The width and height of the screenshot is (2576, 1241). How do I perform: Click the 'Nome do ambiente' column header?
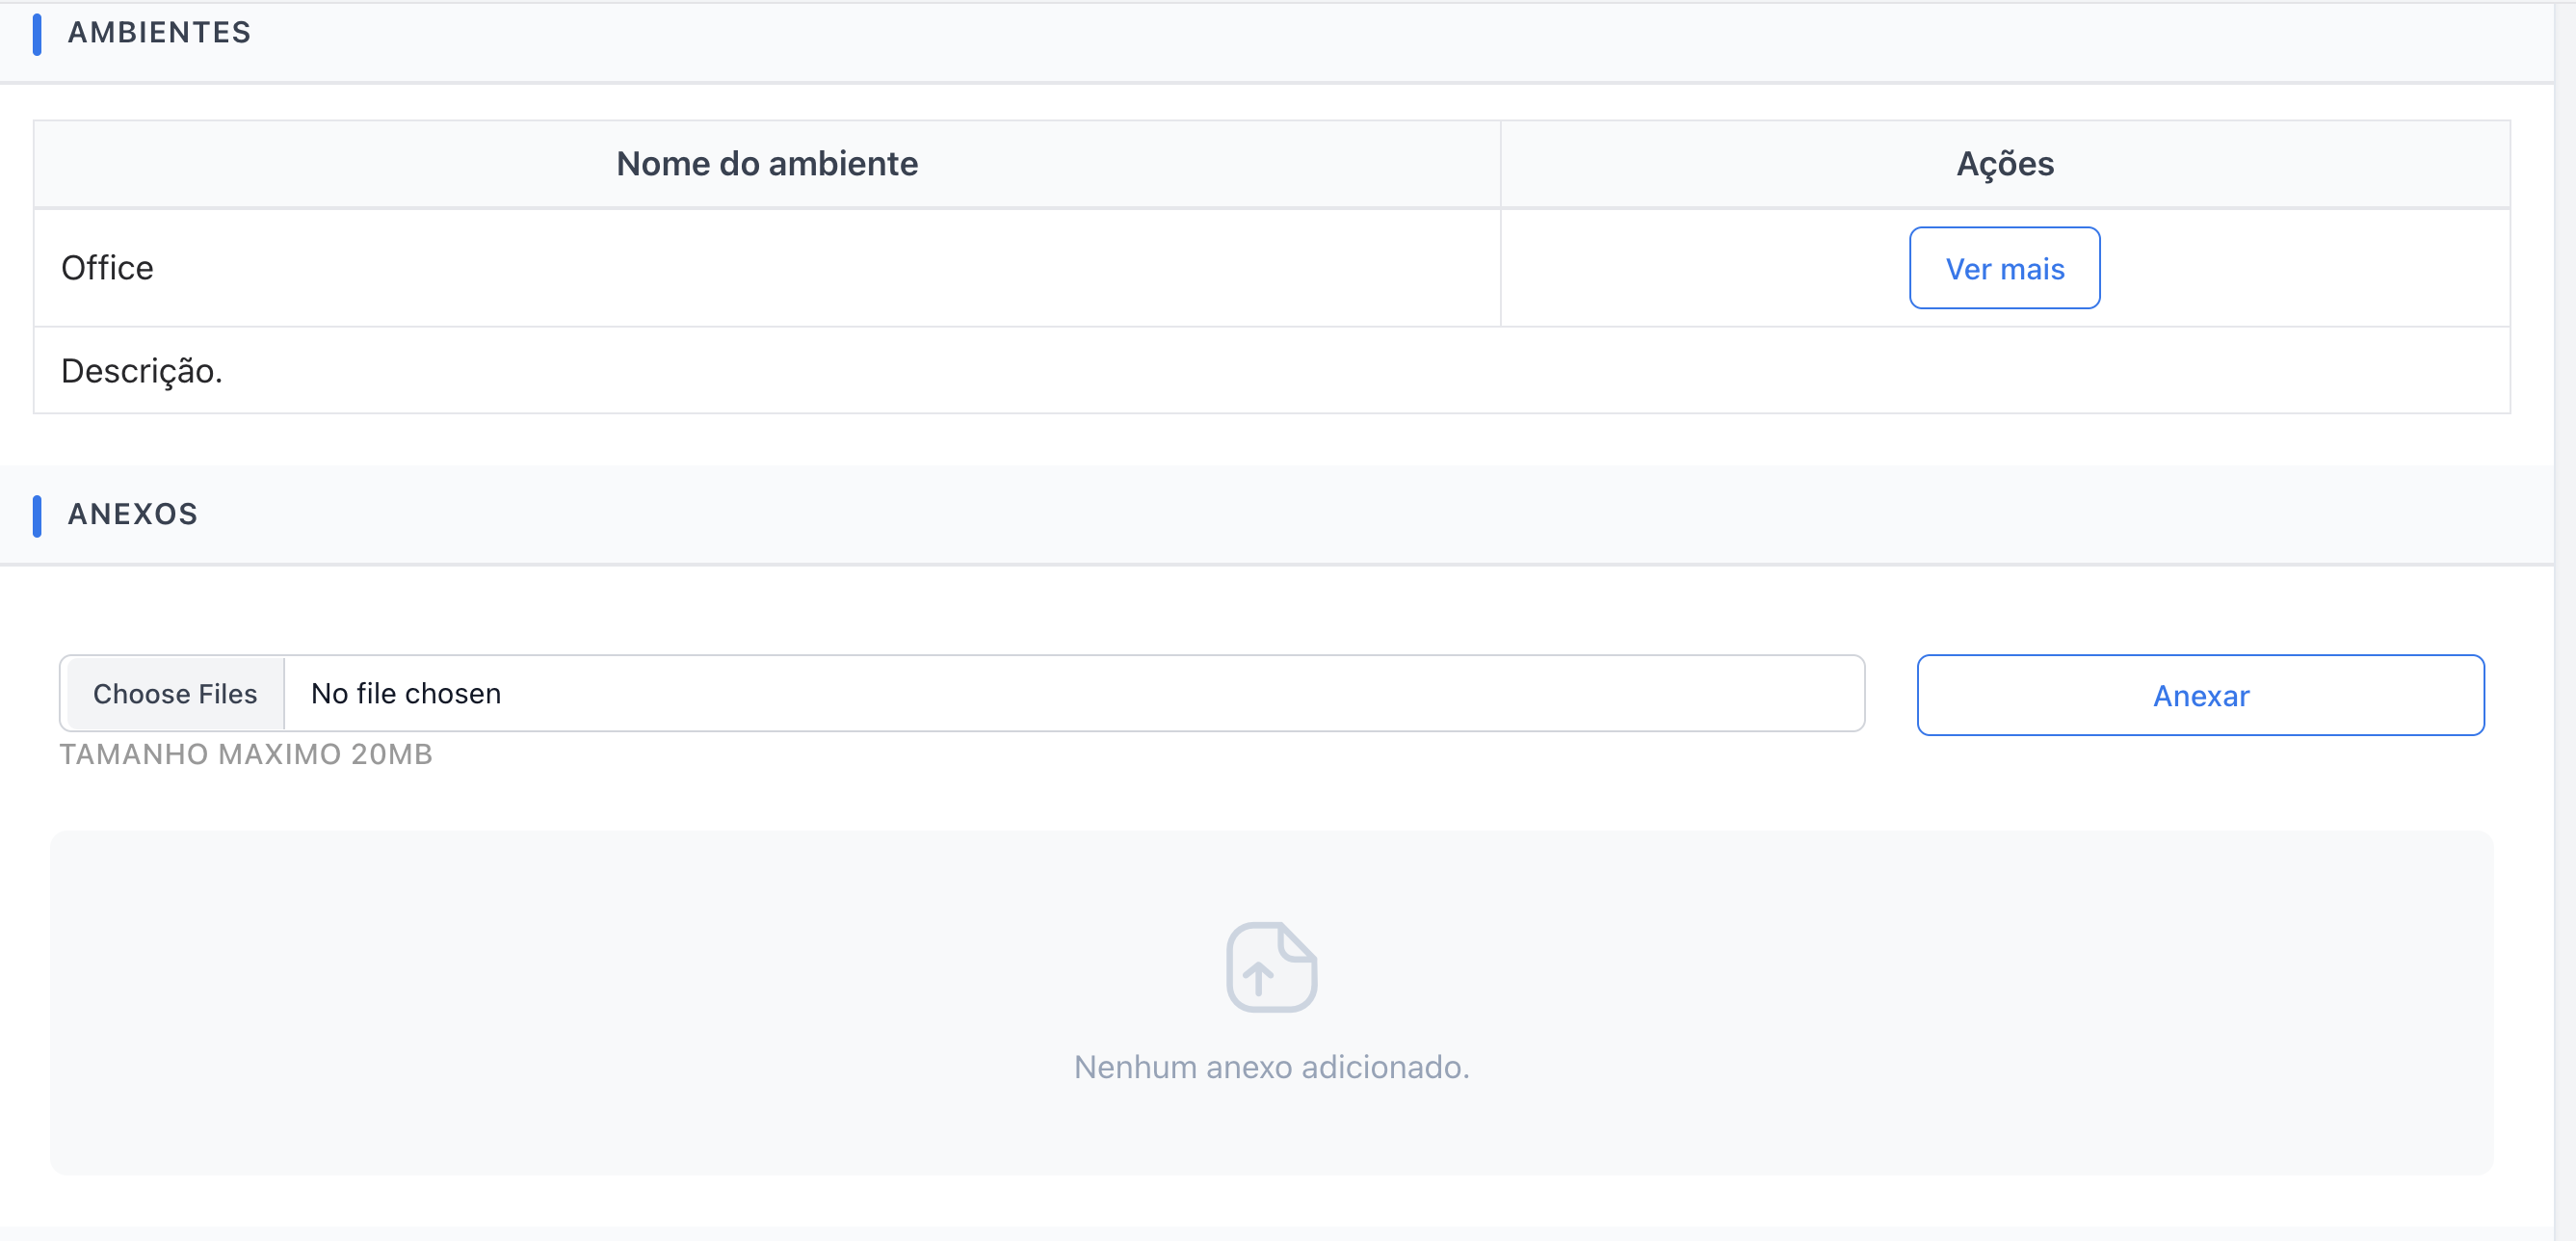click(767, 164)
